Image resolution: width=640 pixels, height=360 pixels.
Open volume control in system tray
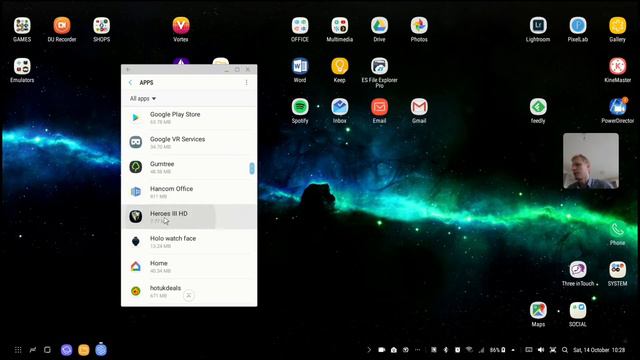pos(541,350)
